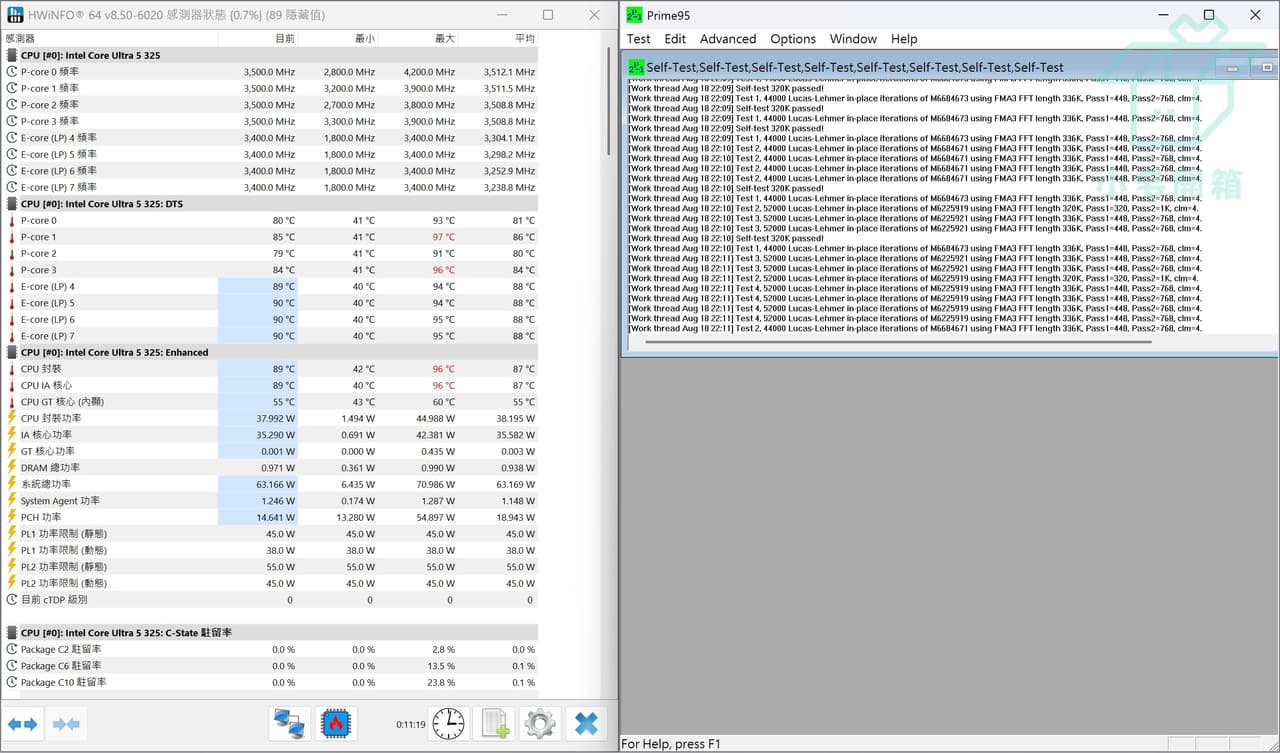Image resolution: width=1280 pixels, height=753 pixels.
Task: Click the blue expand-columns arrows in HWiNFO toolbar
Action: 23,724
